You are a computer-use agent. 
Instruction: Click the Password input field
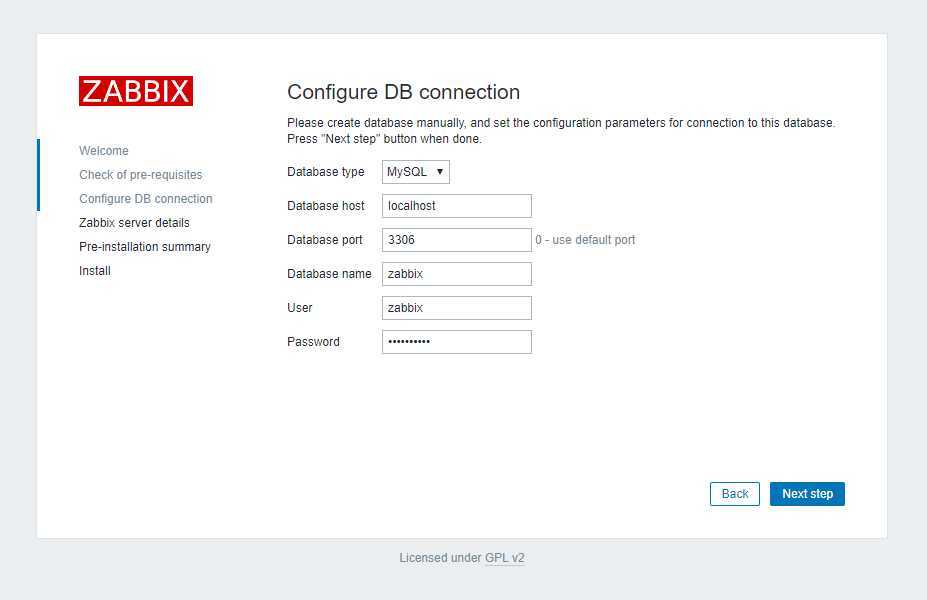(x=457, y=342)
